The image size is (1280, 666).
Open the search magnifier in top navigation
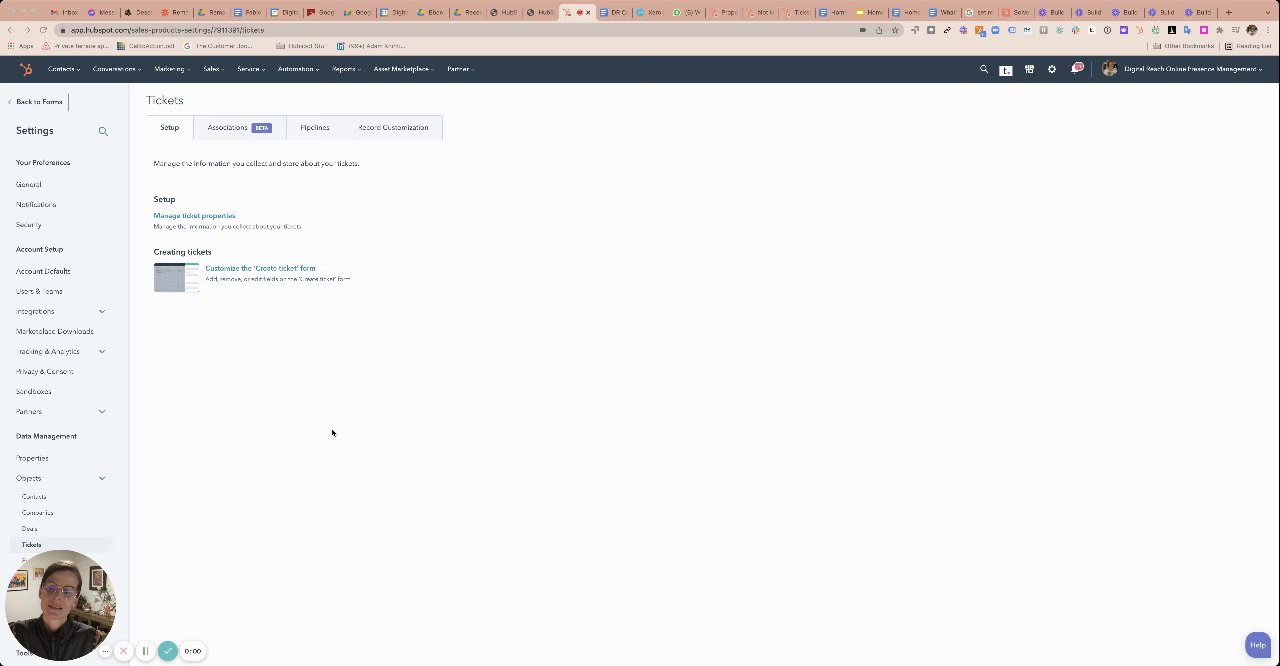(x=984, y=69)
